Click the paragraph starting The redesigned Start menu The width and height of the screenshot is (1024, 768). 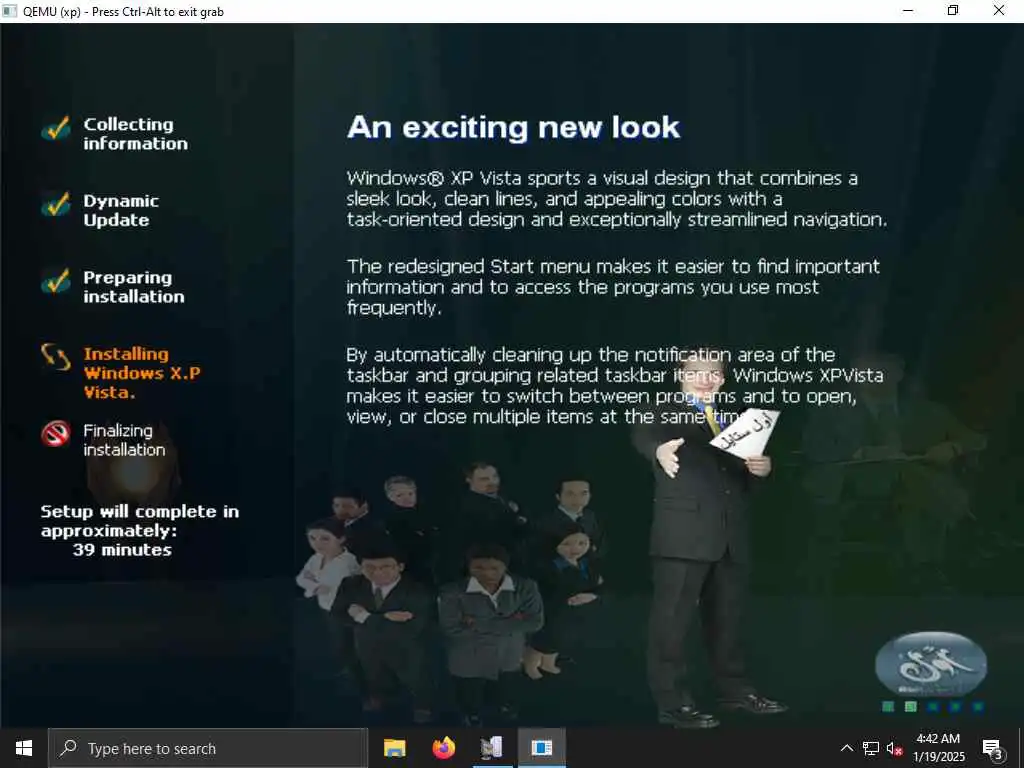[613, 287]
